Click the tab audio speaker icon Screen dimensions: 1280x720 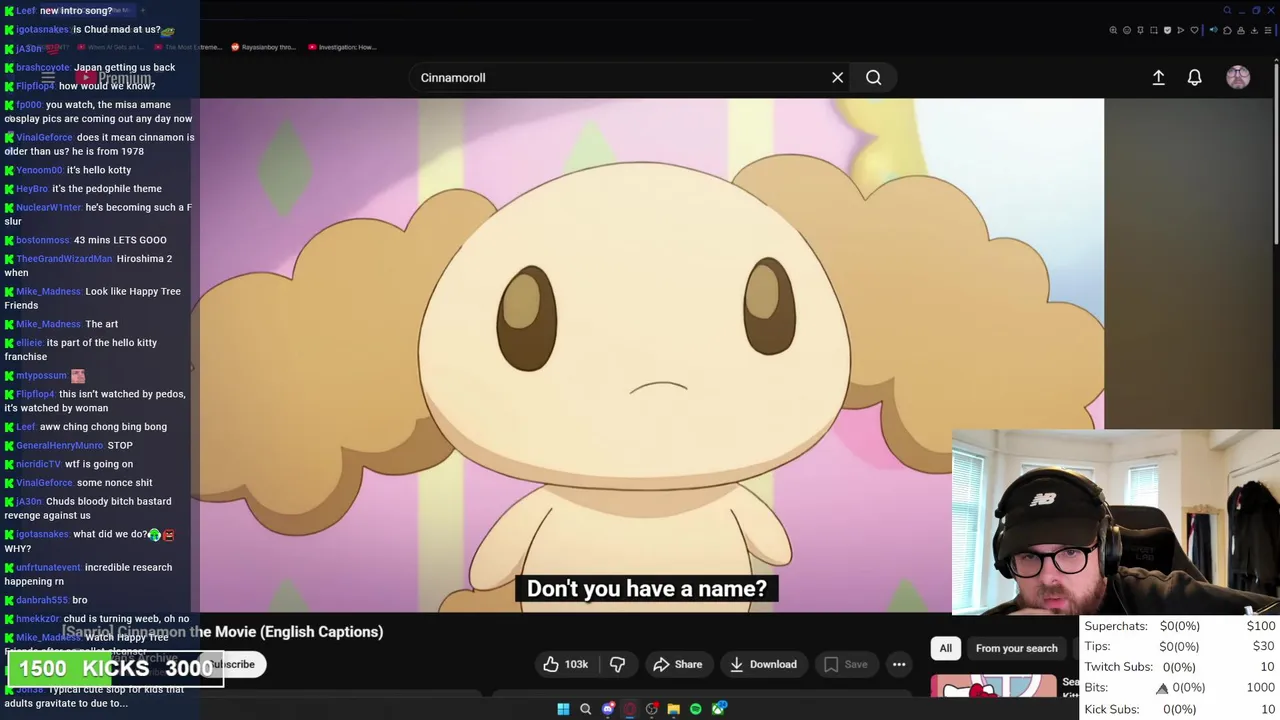point(1214,30)
